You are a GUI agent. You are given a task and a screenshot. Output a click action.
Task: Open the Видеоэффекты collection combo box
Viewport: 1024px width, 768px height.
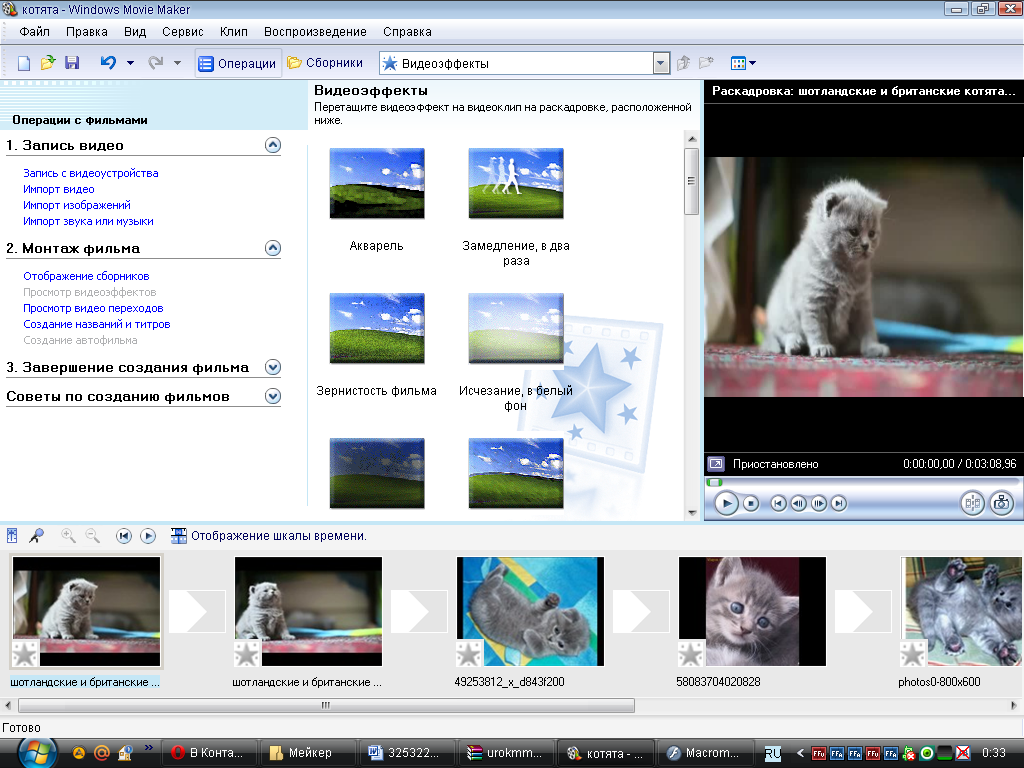coord(524,63)
